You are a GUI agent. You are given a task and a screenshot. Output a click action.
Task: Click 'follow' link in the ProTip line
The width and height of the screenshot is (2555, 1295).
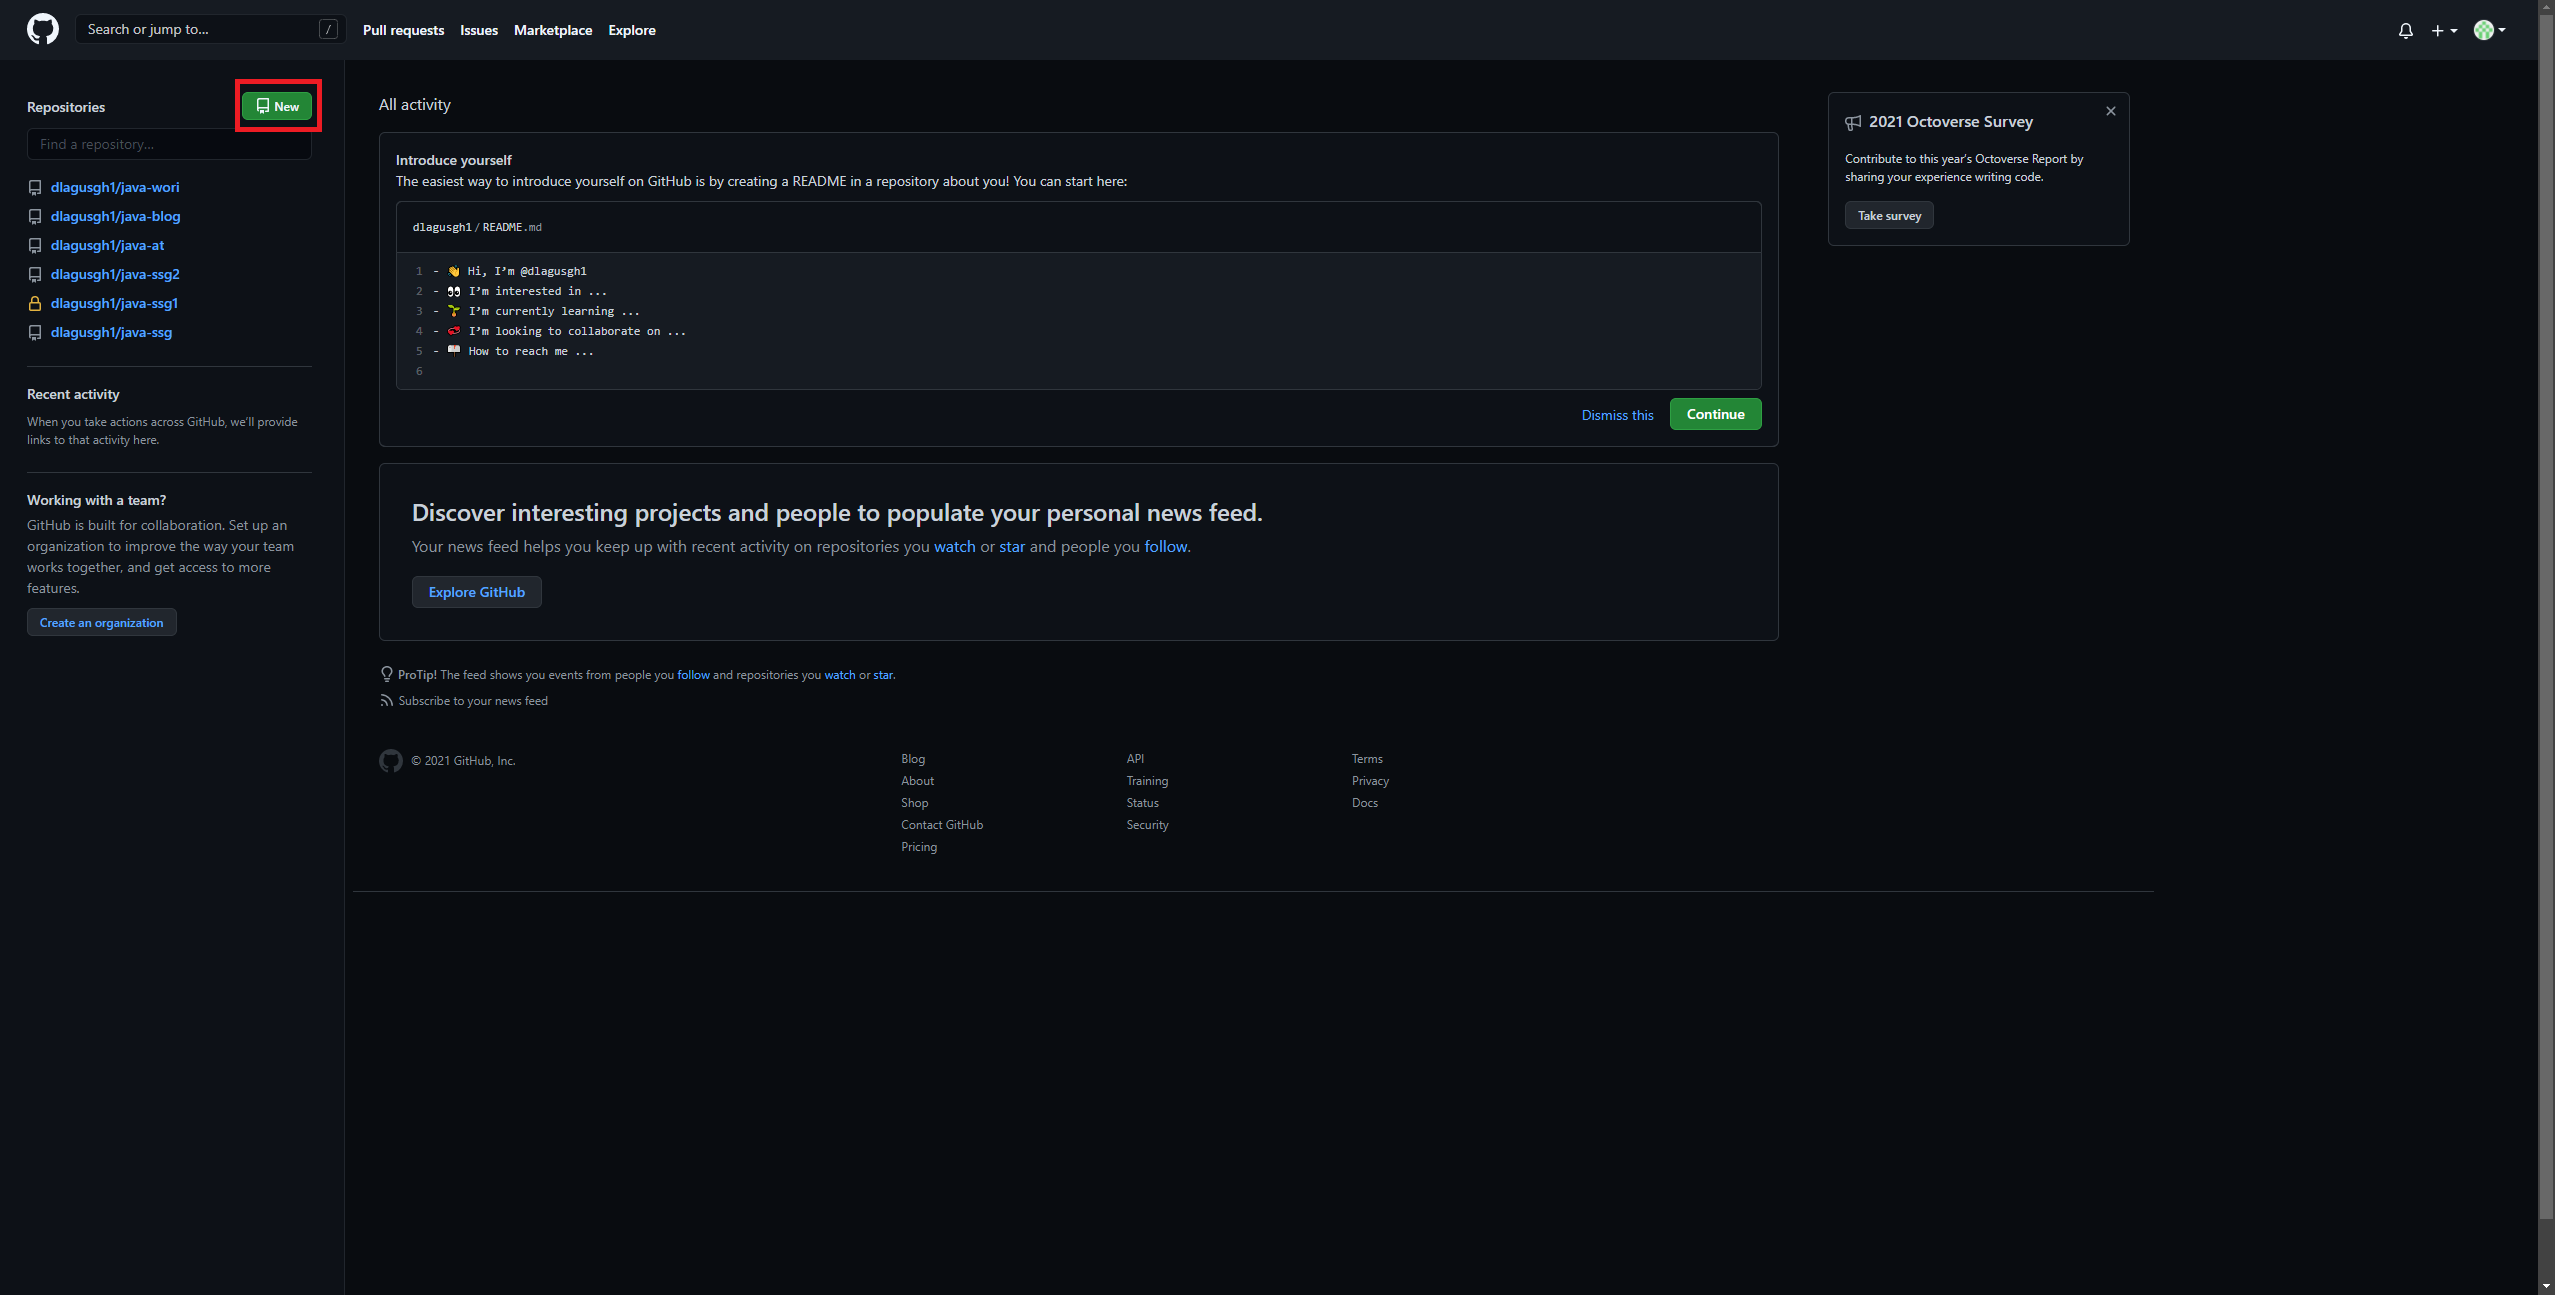tap(693, 675)
